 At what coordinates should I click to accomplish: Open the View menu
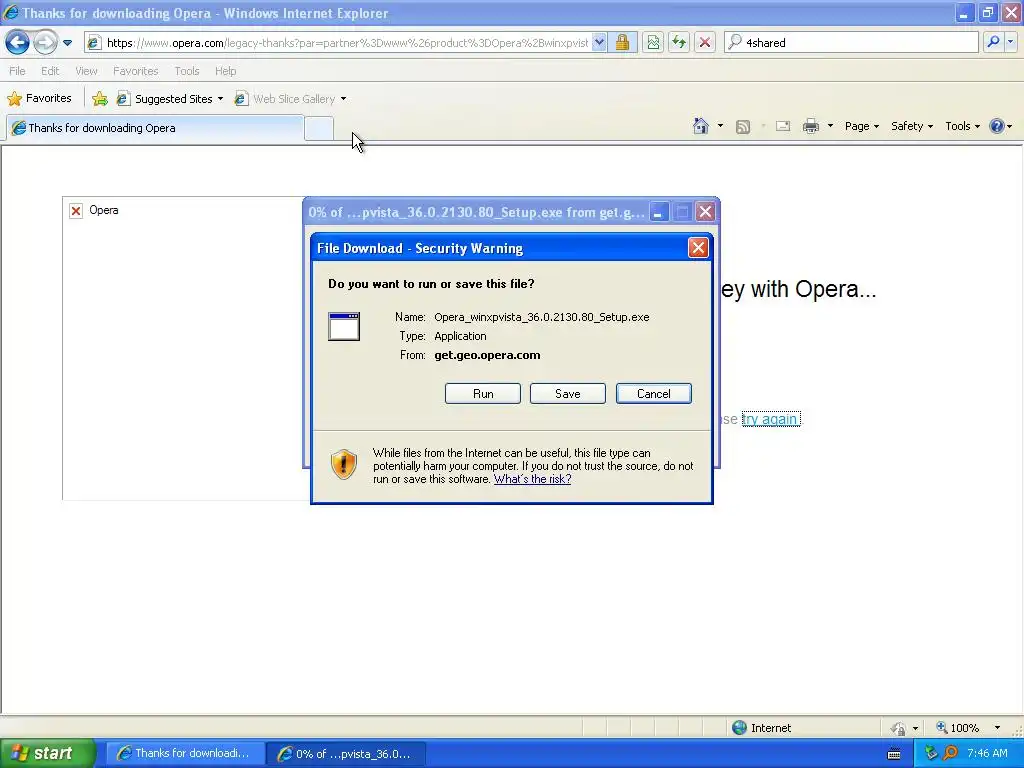click(86, 71)
